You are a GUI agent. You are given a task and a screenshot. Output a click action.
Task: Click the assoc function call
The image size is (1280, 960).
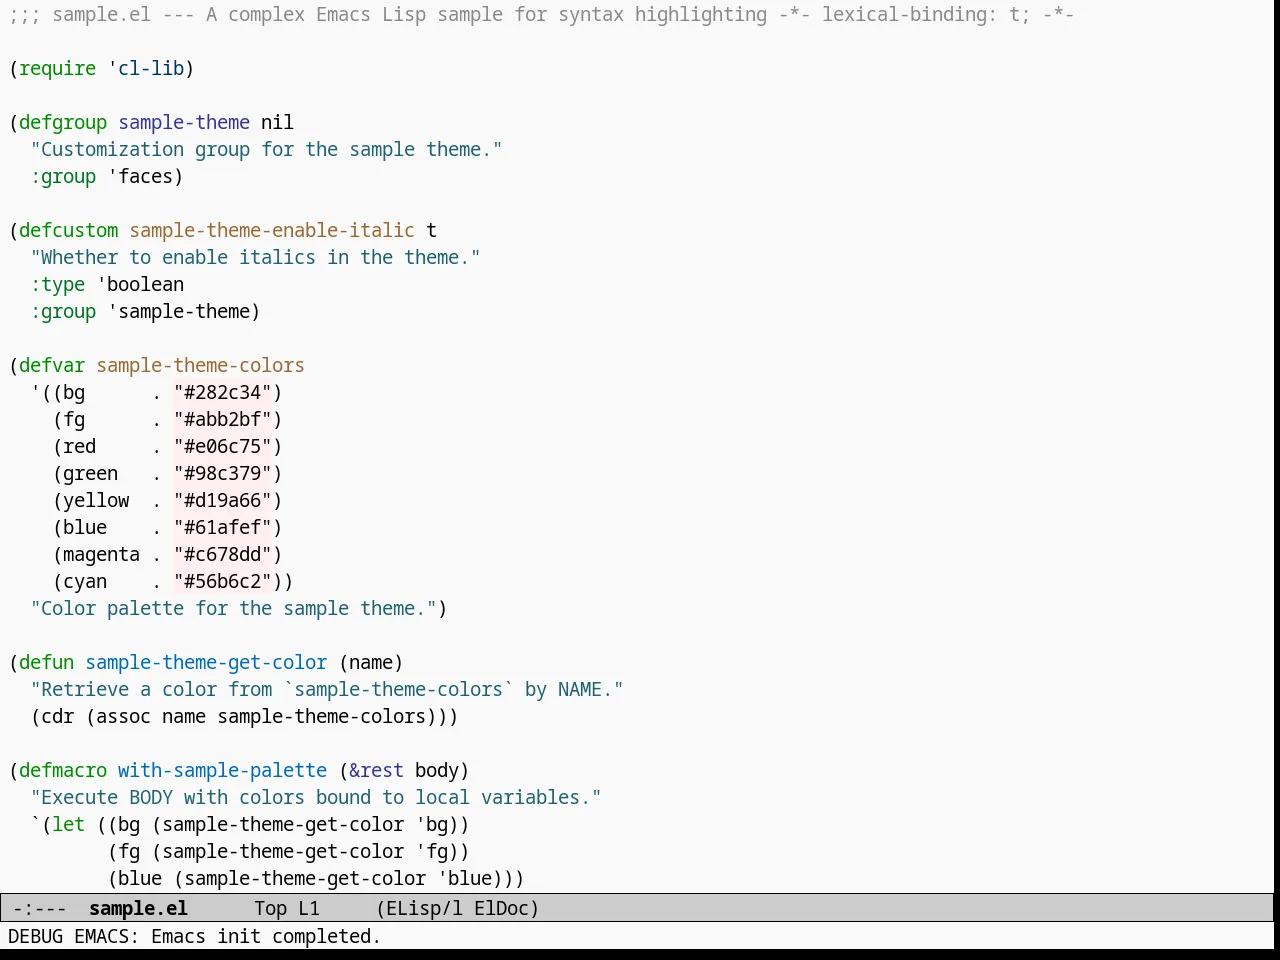124,716
